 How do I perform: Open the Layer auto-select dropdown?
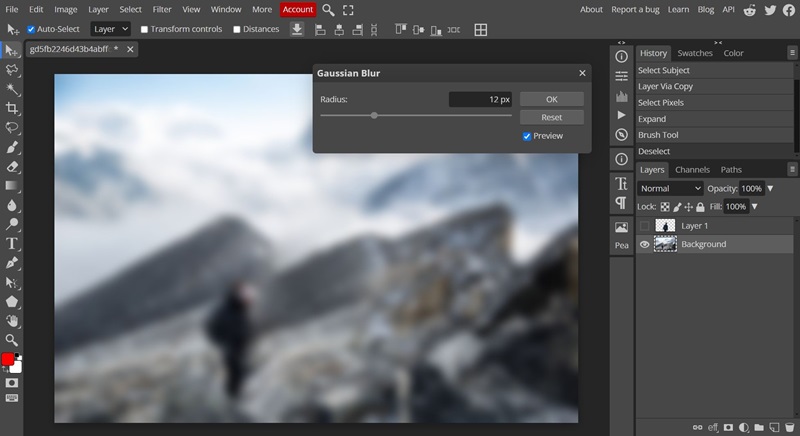click(111, 30)
